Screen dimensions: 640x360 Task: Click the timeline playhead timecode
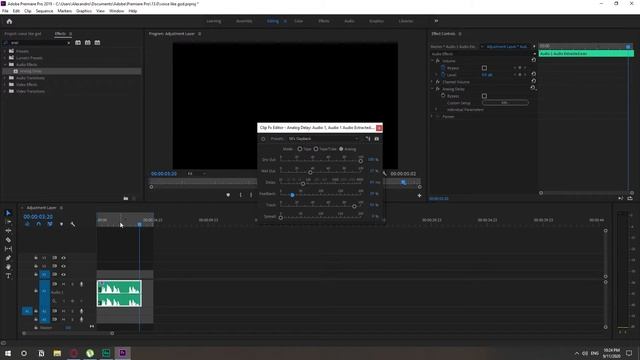tap(38, 217)
